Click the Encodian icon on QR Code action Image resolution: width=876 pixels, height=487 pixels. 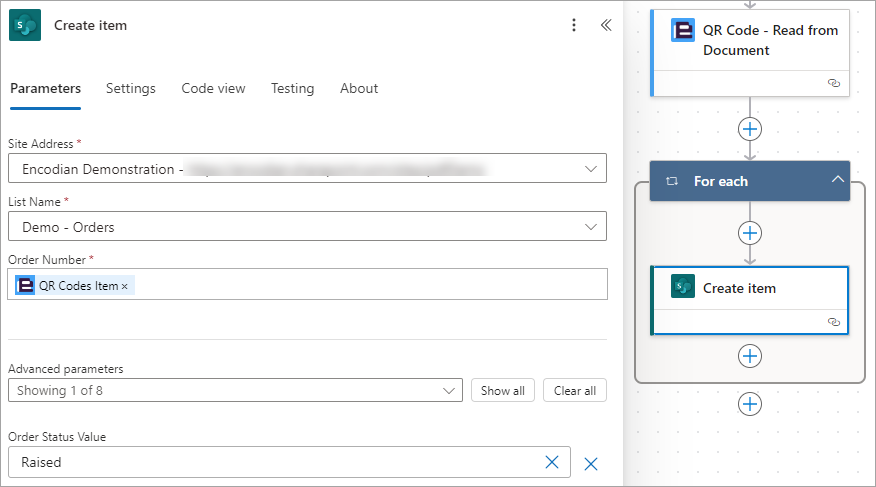click(x=683, y=31)
